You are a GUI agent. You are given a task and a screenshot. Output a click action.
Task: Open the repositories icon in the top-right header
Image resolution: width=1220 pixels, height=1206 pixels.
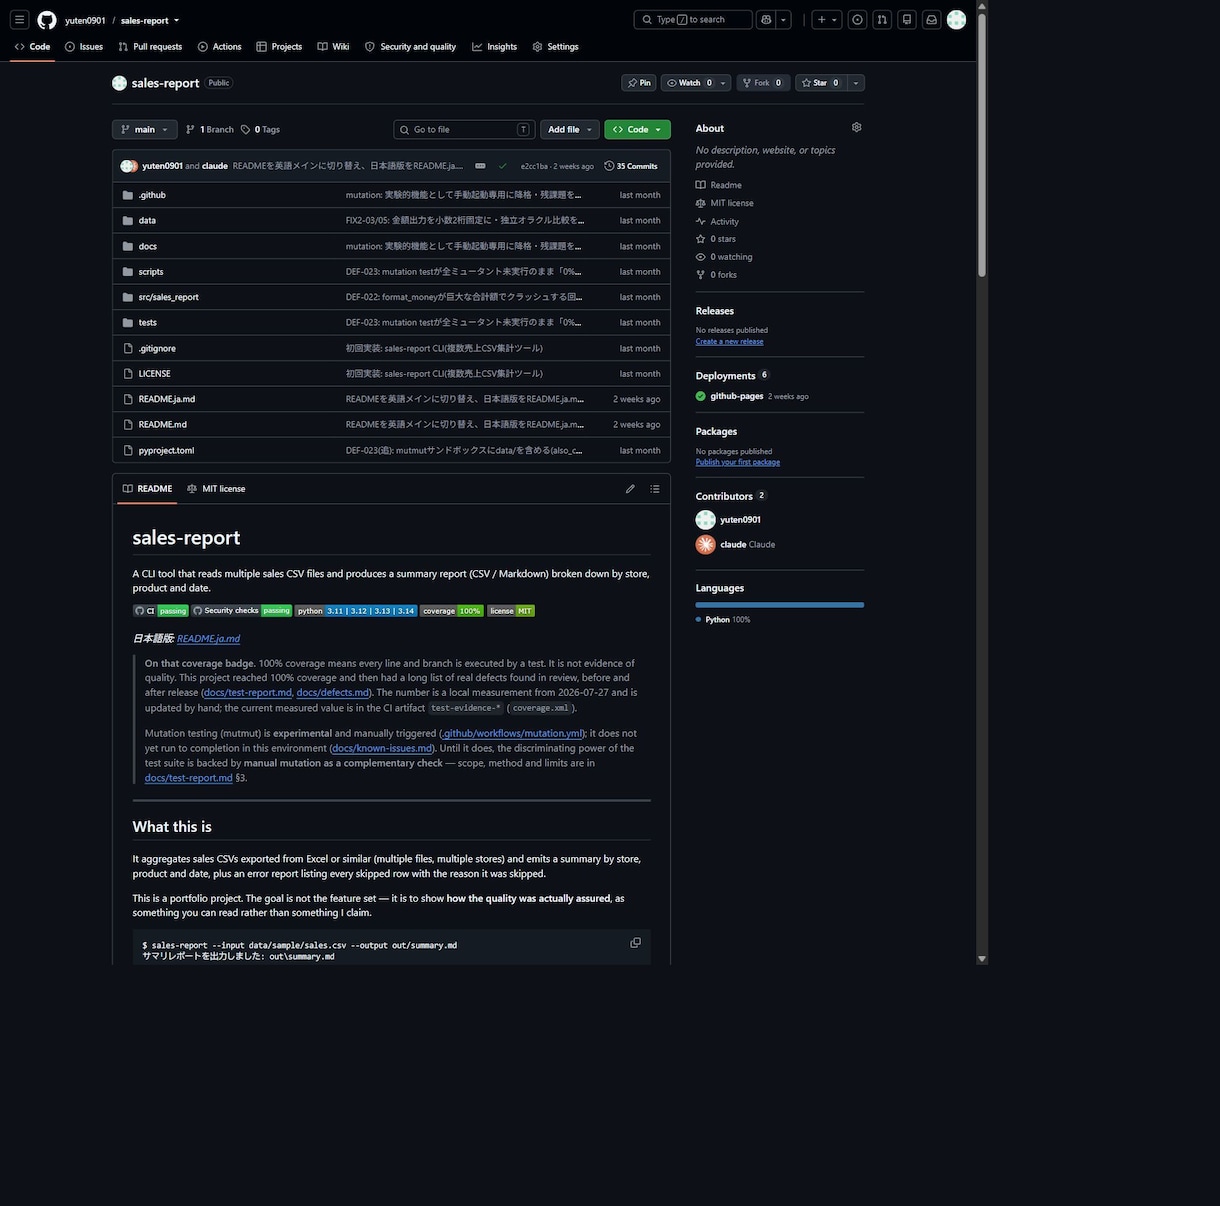907,20
